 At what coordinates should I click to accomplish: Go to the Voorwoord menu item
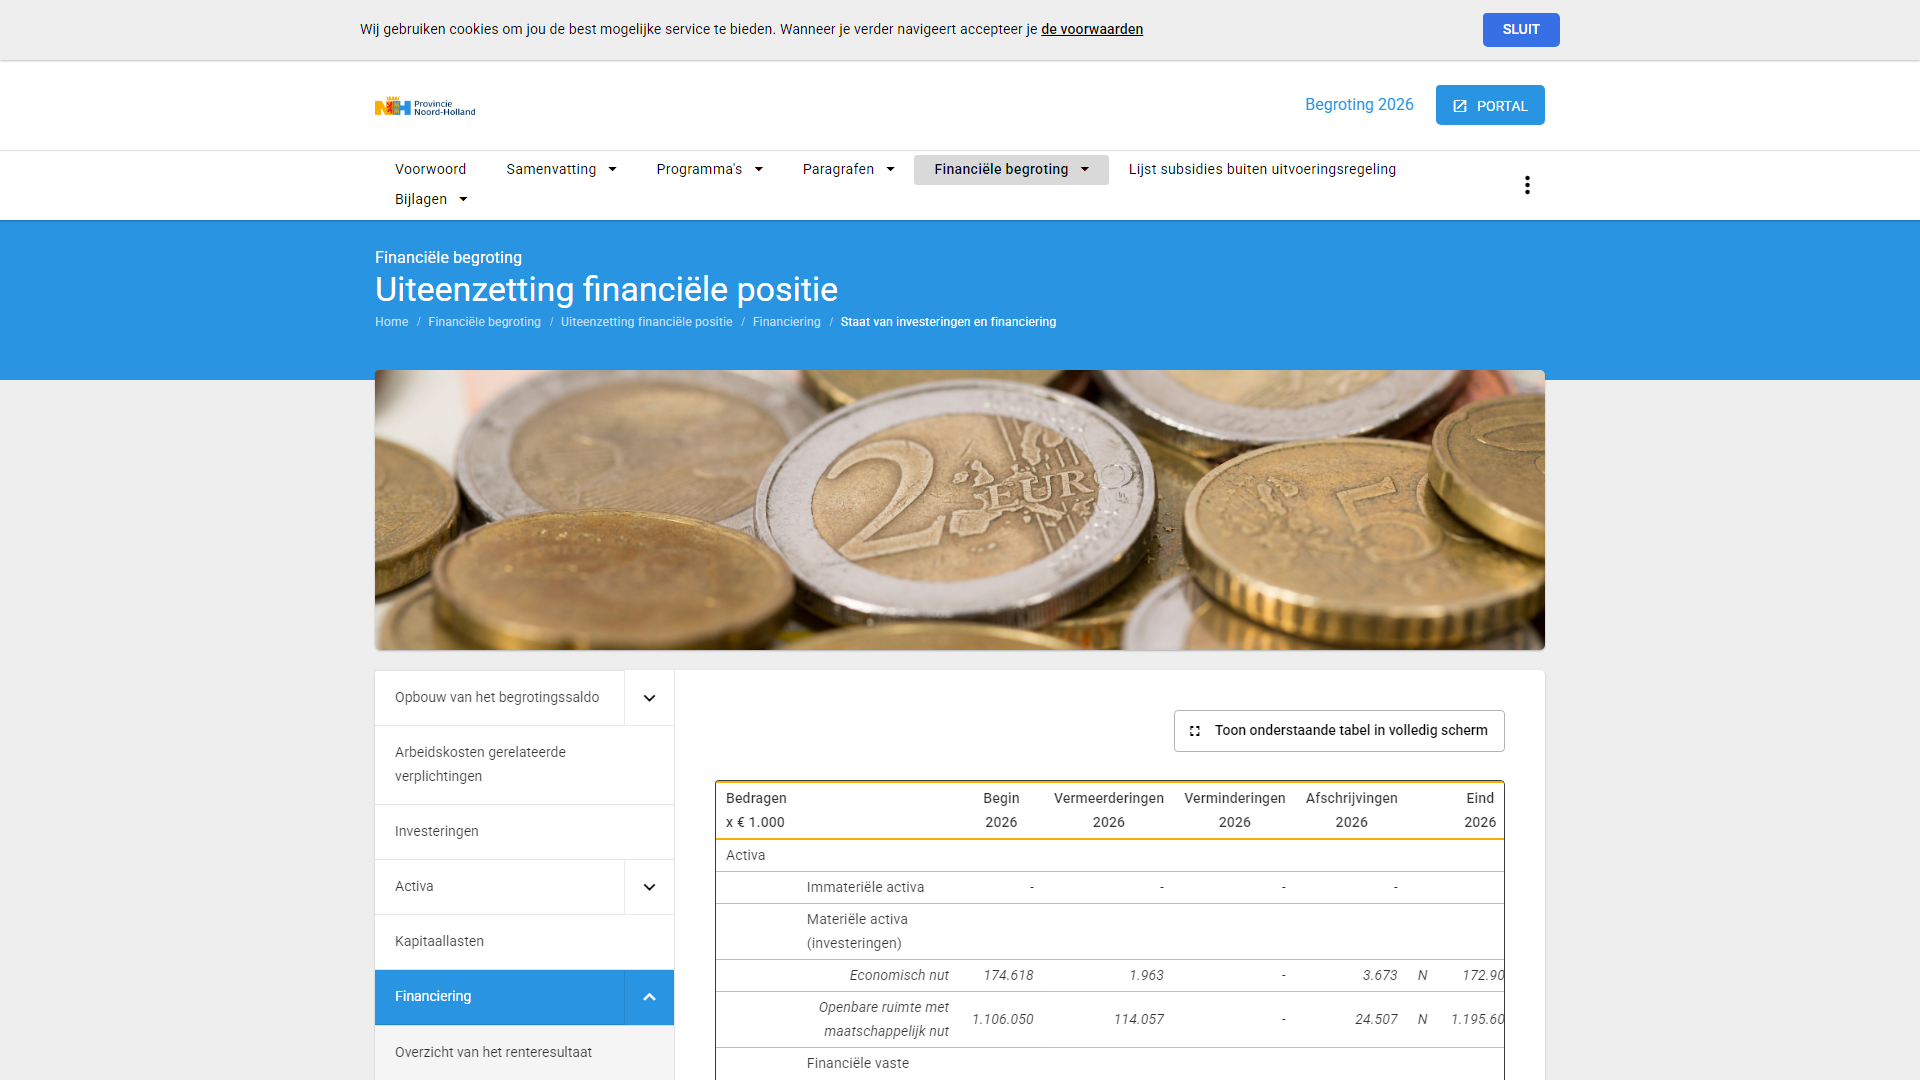[x=430, y=170]
